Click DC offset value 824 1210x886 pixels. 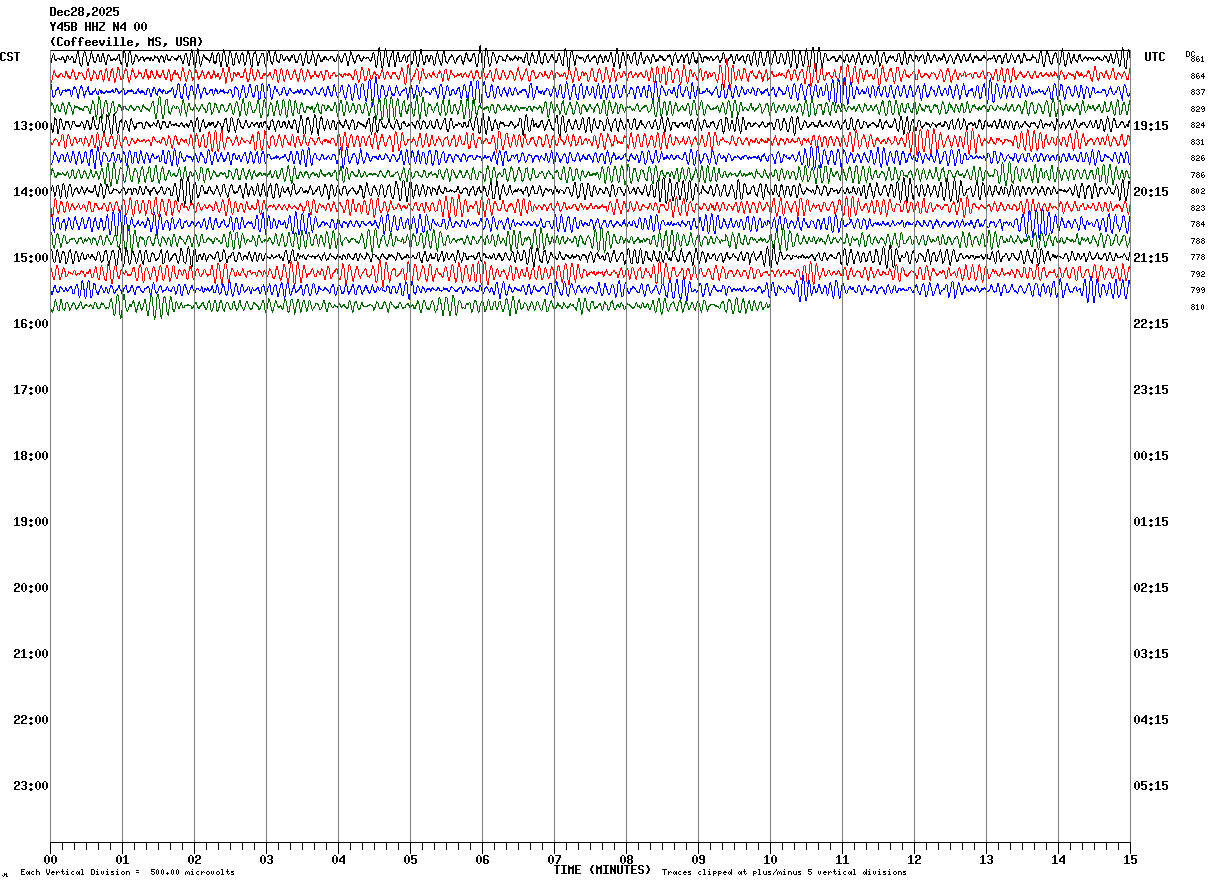point(1198,126)
